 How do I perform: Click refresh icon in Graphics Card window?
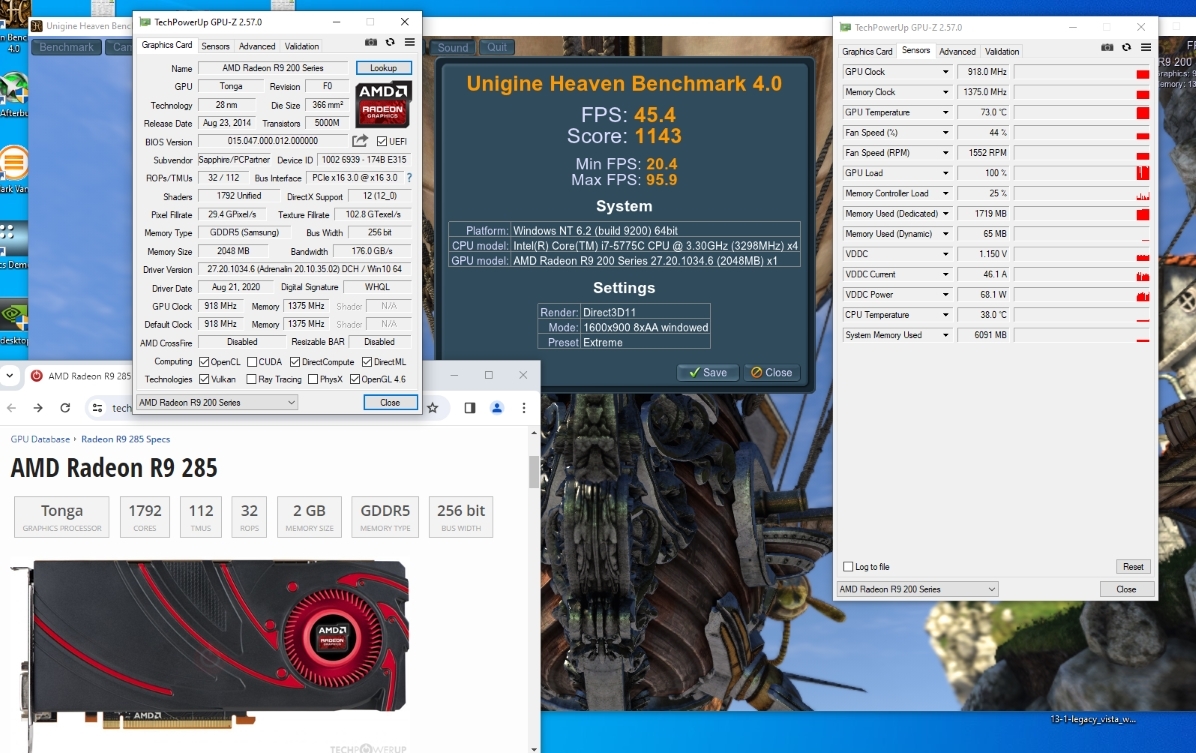tap(390, 42)
